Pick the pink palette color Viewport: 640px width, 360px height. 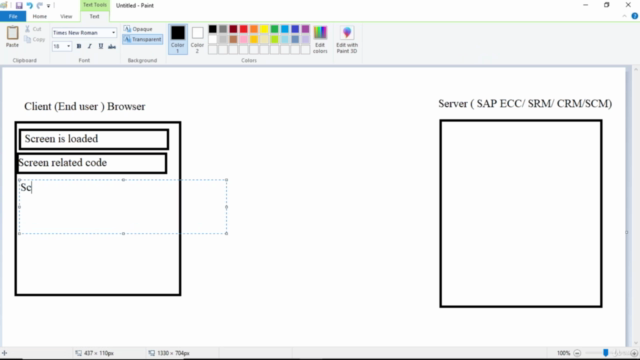(244, 39)
